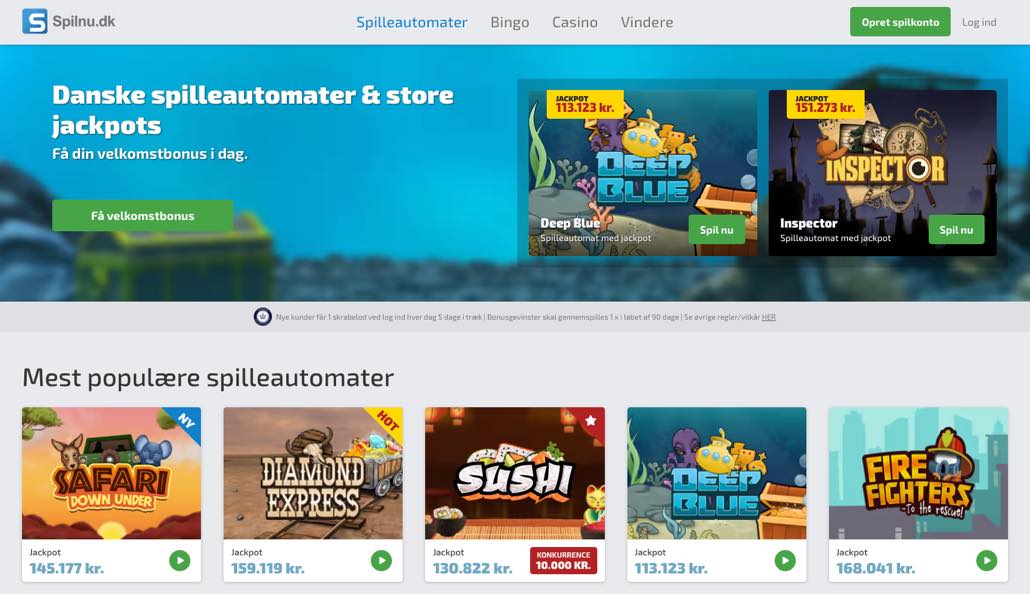The width and height of the screenshot is (1030, 594).
Task: Play the Deep Blue card using its play icon
Action: [x=784, y=560]
